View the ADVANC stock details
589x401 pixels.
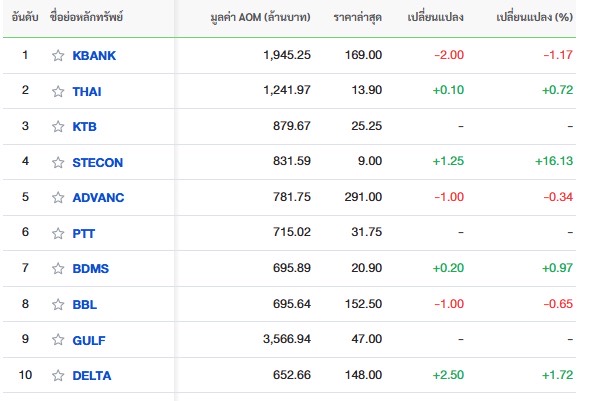(98, 197)
